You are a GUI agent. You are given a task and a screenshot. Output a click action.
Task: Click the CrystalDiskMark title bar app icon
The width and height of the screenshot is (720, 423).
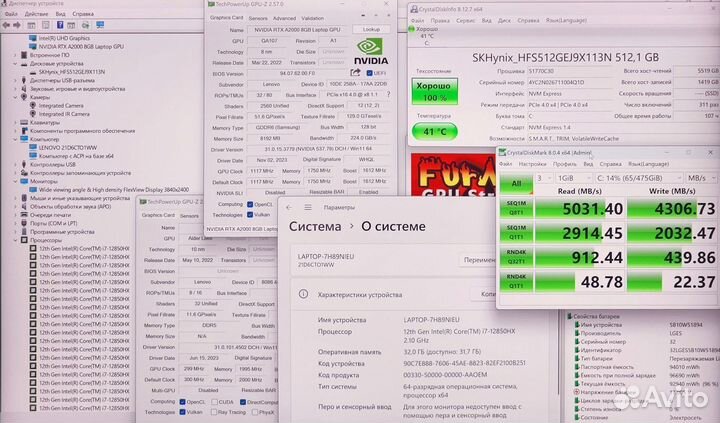[502, 152]
